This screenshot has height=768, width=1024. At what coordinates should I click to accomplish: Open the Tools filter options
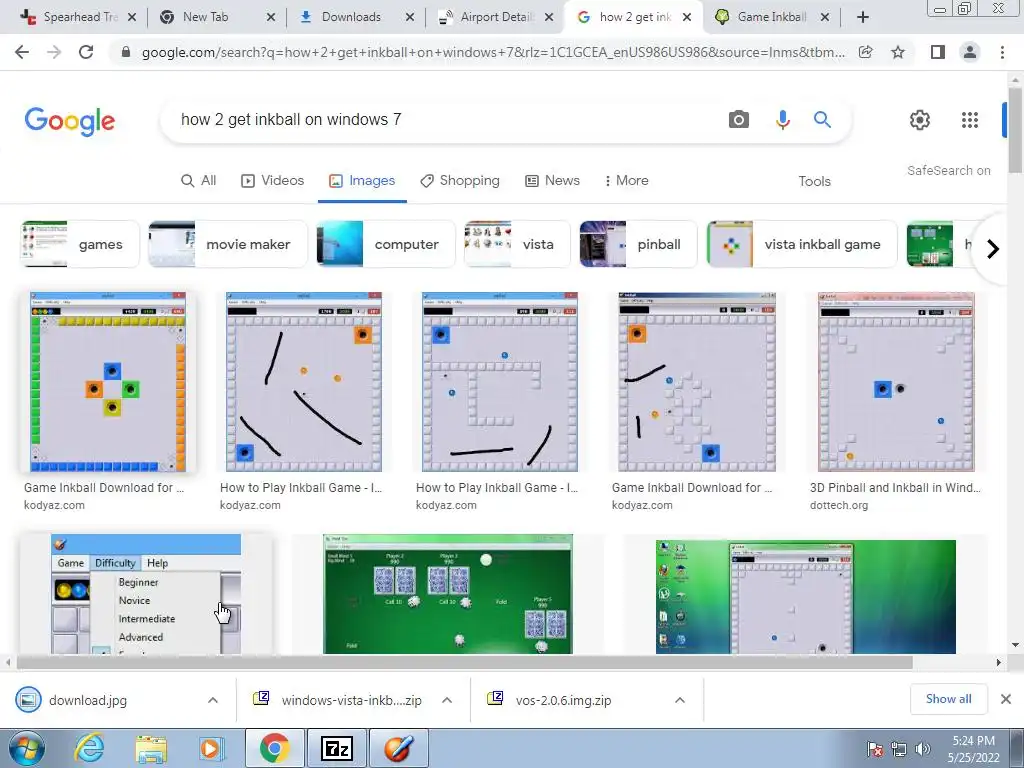coord(814,181)
